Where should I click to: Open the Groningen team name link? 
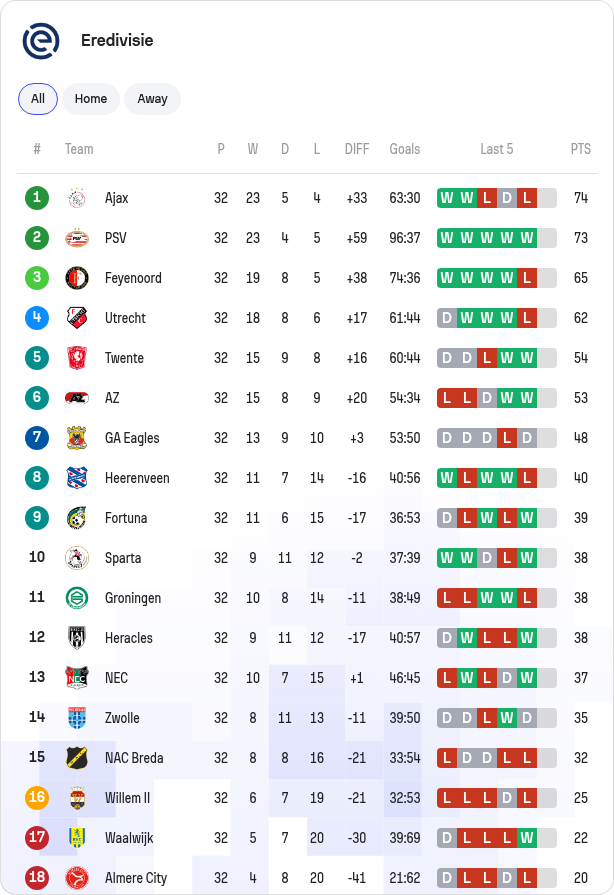133,598
